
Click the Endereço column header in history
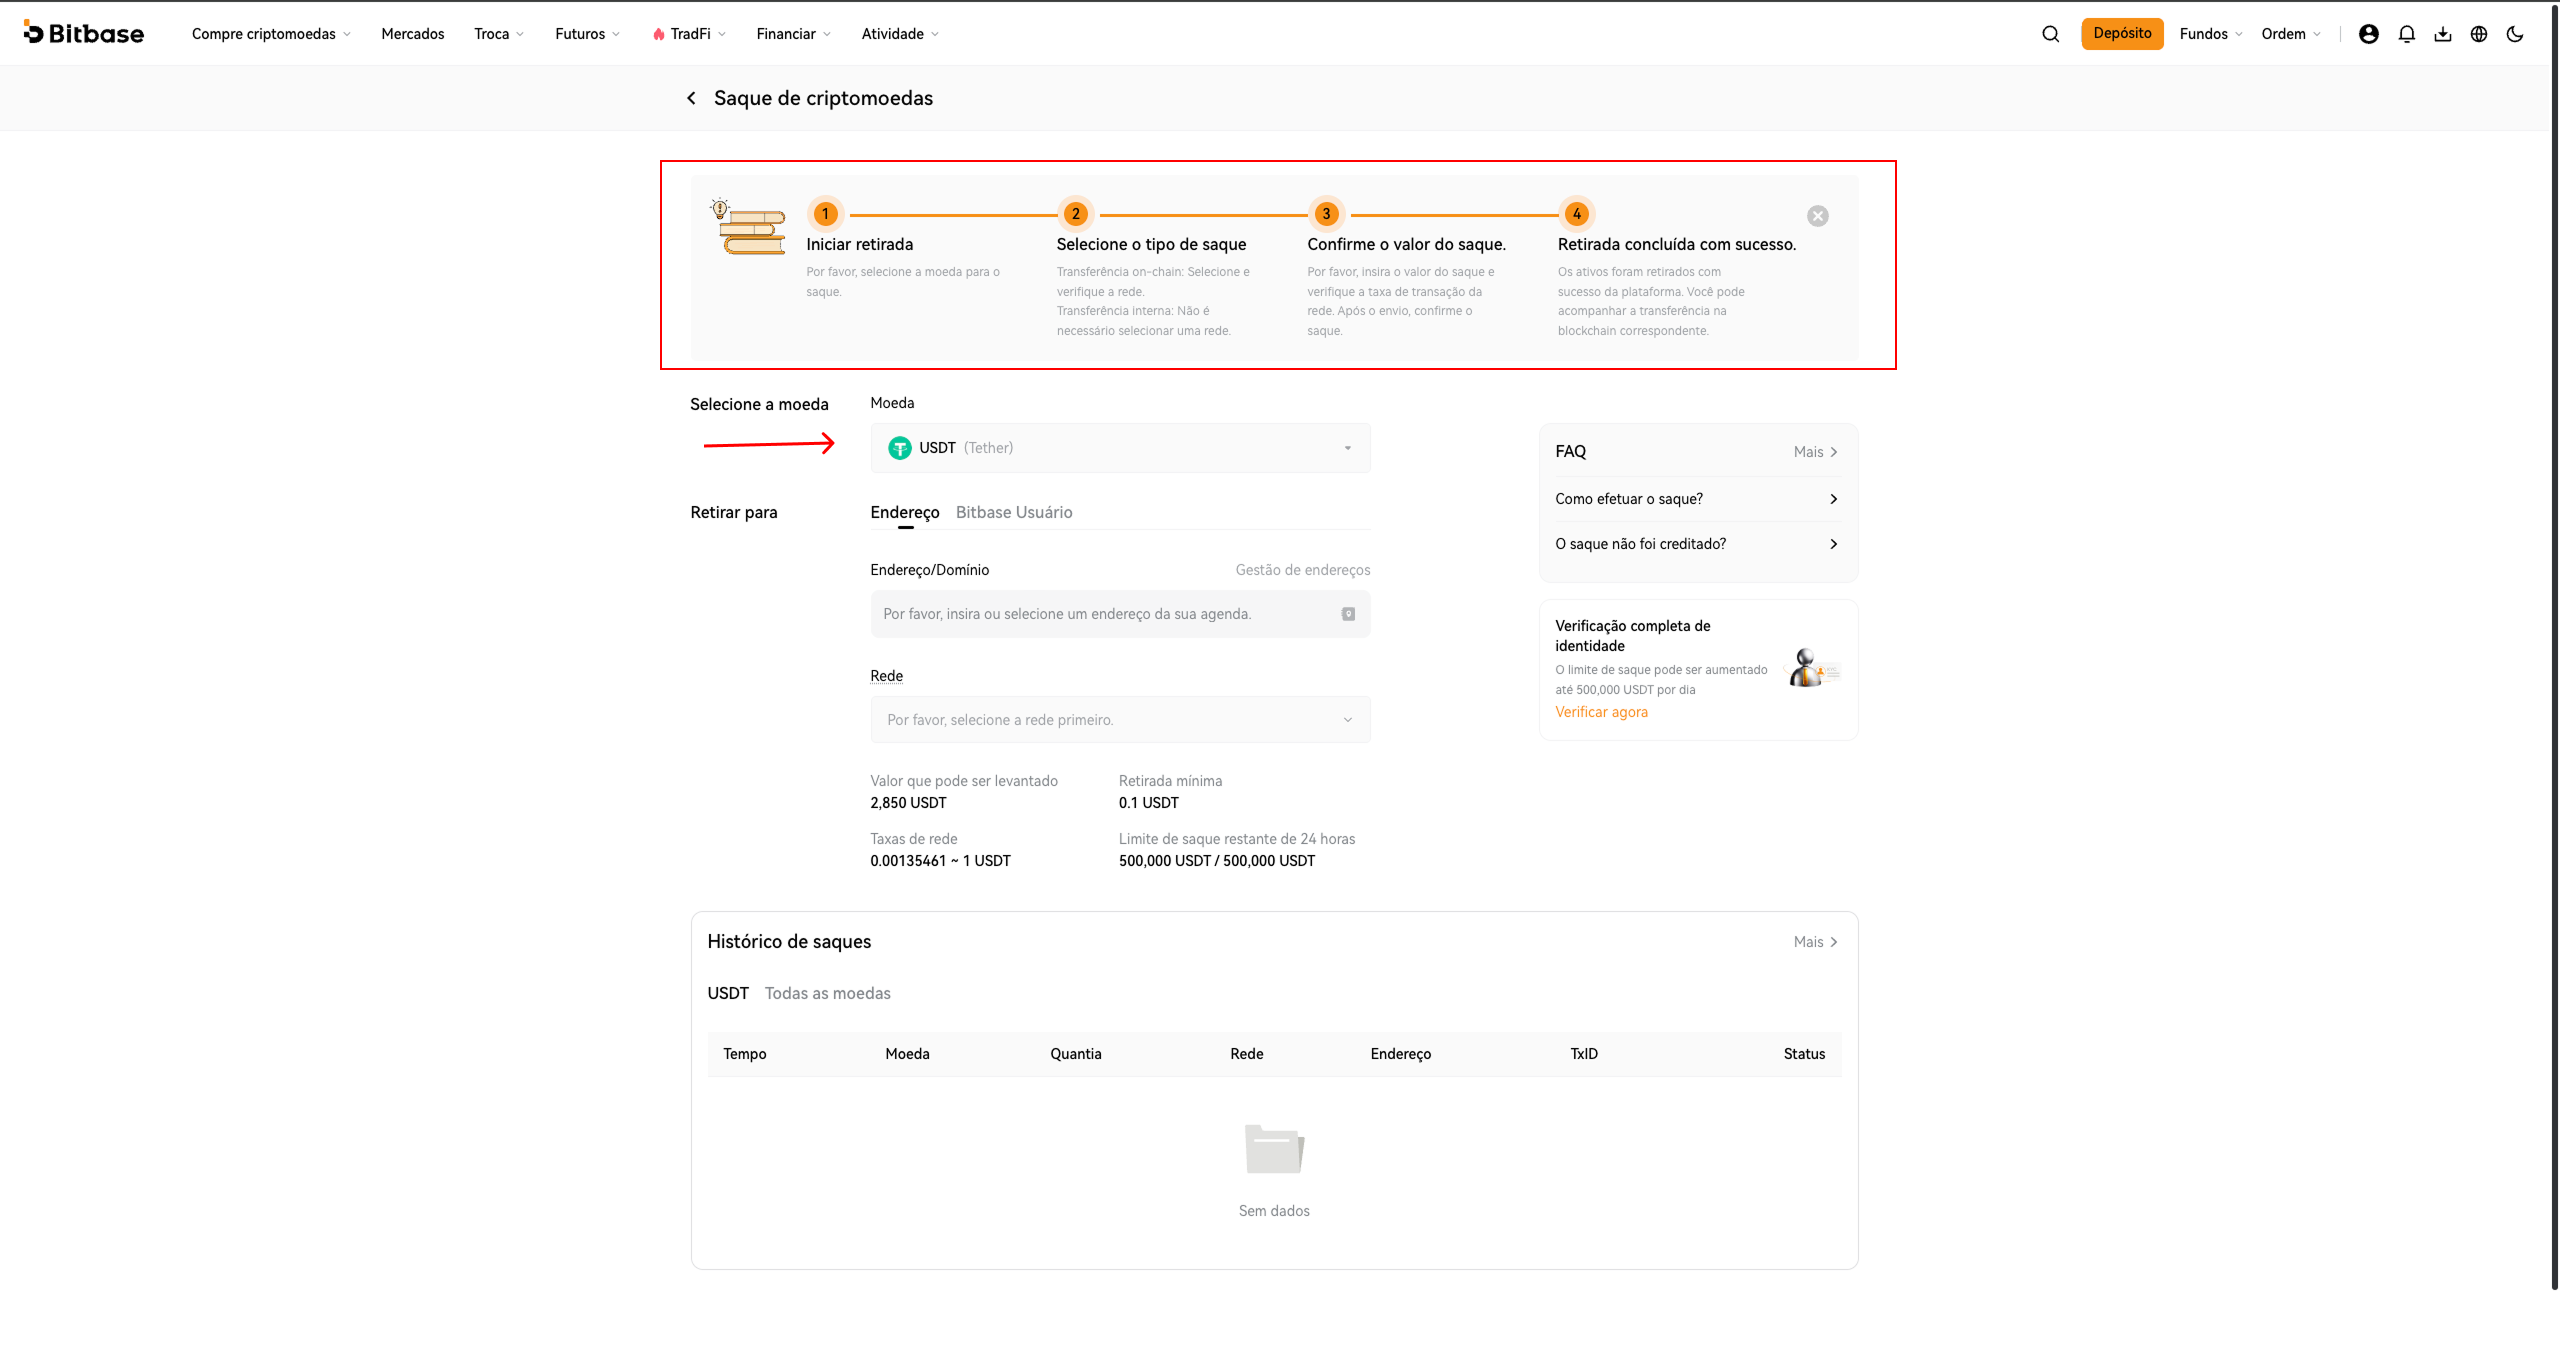[x=1400, y=1054]
